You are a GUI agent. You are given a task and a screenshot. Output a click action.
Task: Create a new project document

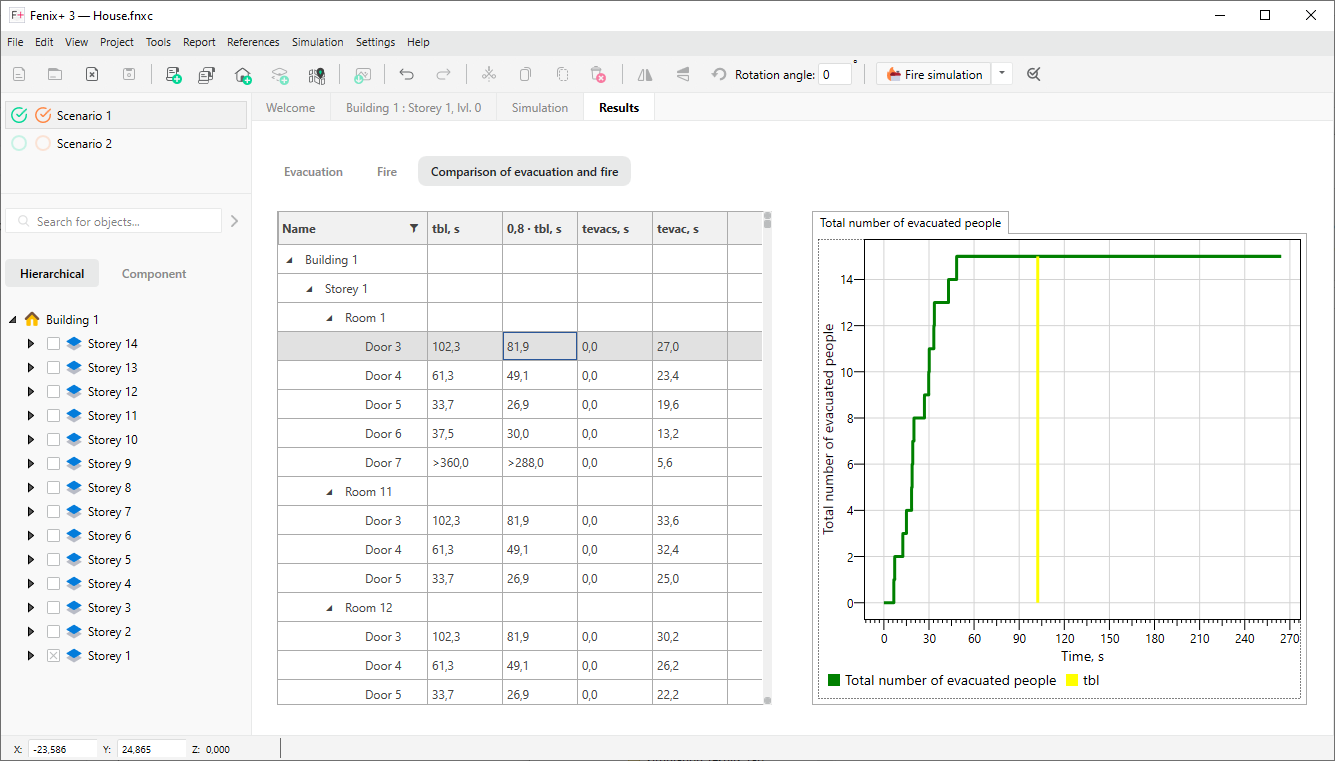pyautogui.click(x=18, y=73)
